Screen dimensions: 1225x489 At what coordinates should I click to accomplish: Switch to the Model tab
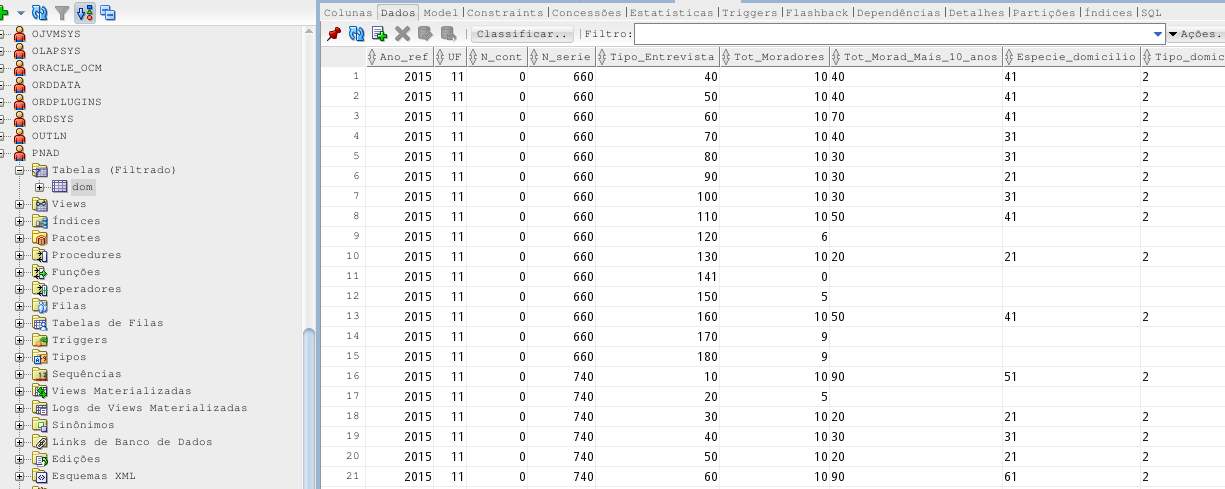[x=442, y=13]
